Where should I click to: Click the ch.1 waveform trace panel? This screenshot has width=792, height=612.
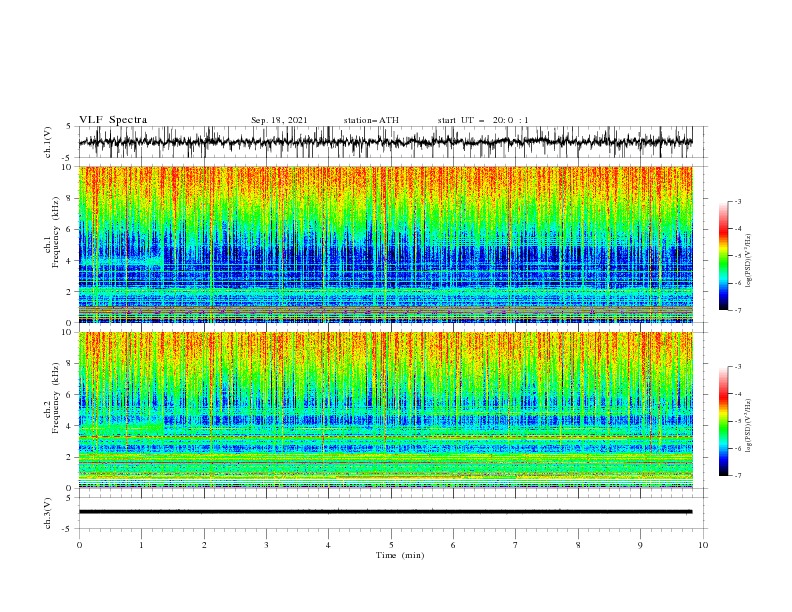pos(393,142)
